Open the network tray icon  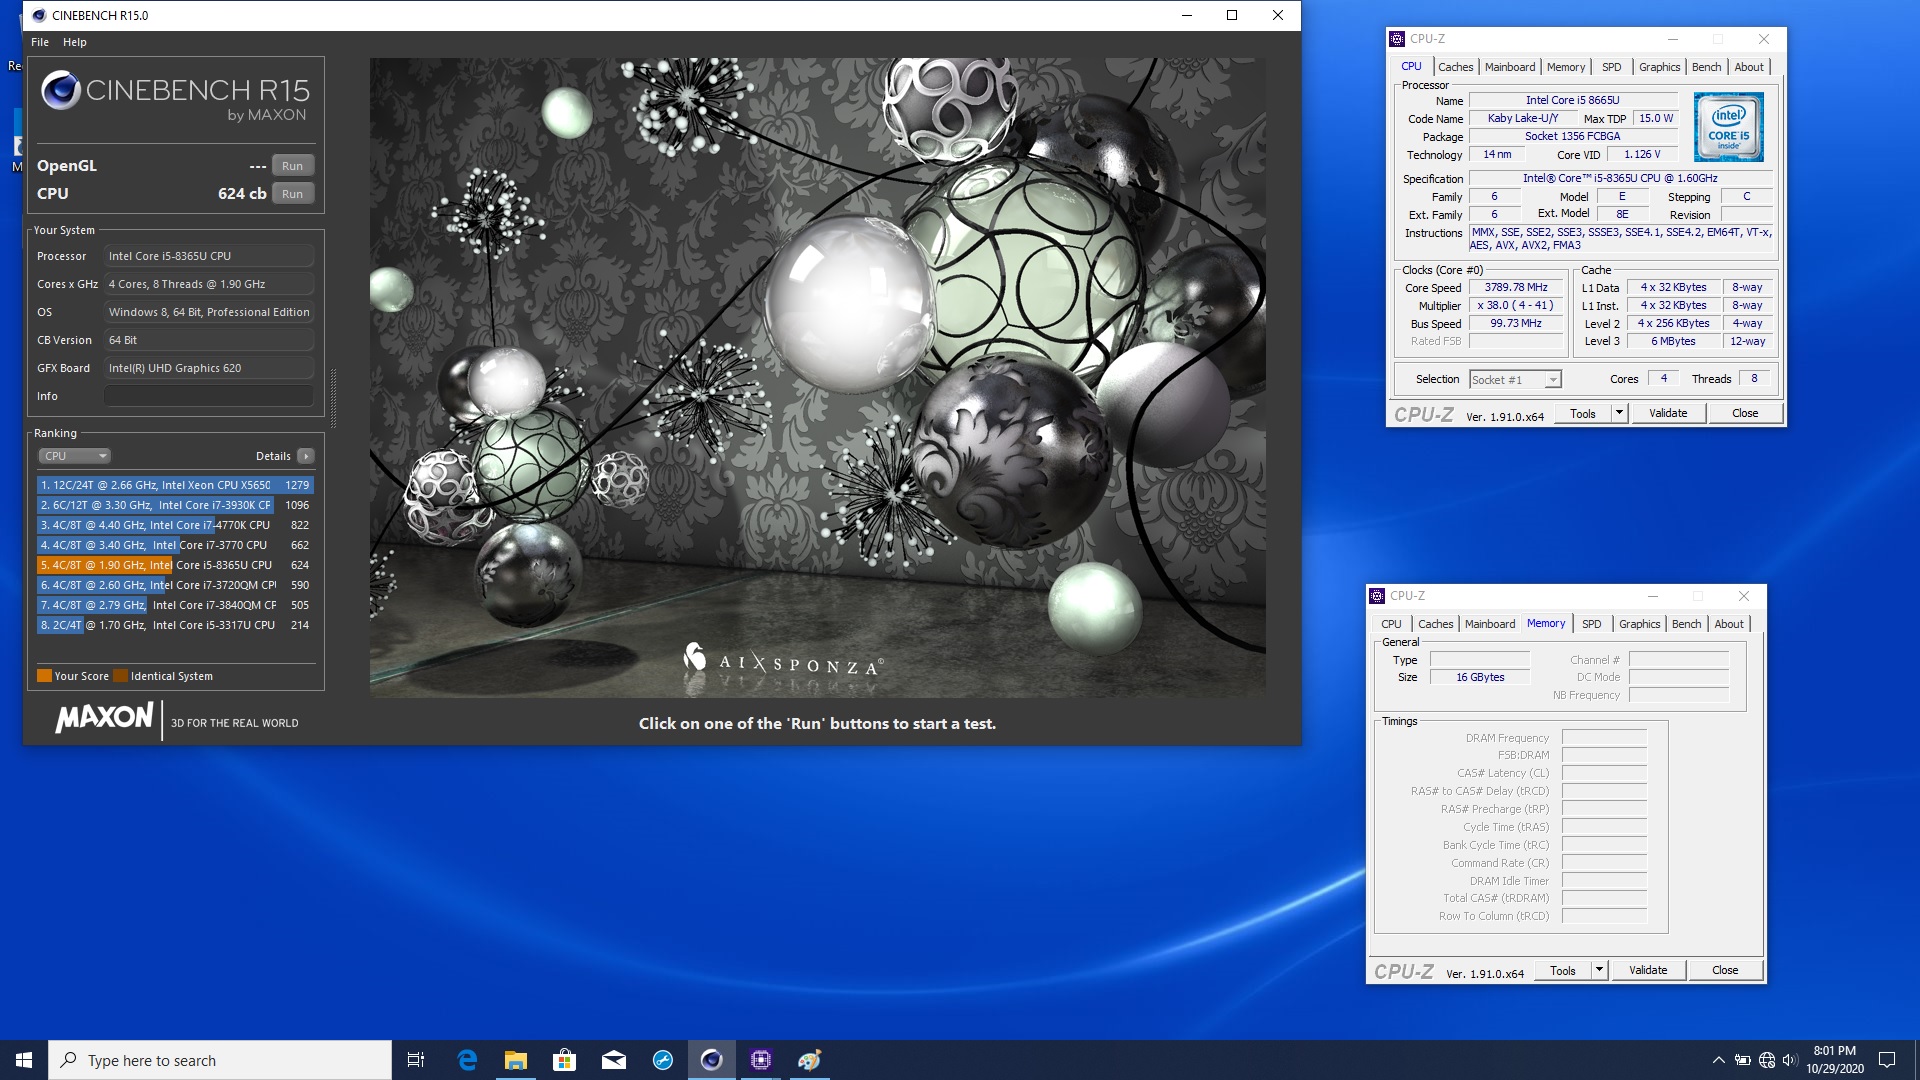point(1767,1060)
